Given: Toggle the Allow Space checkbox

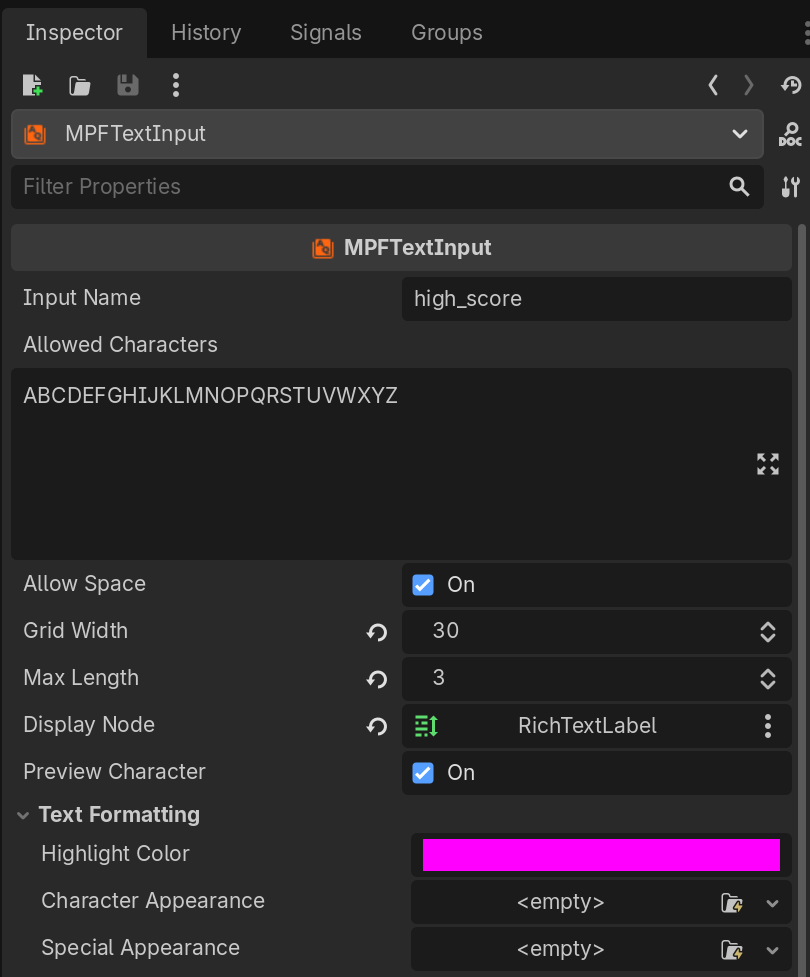Looking at the screenshot, I should [x=423, y=585].
